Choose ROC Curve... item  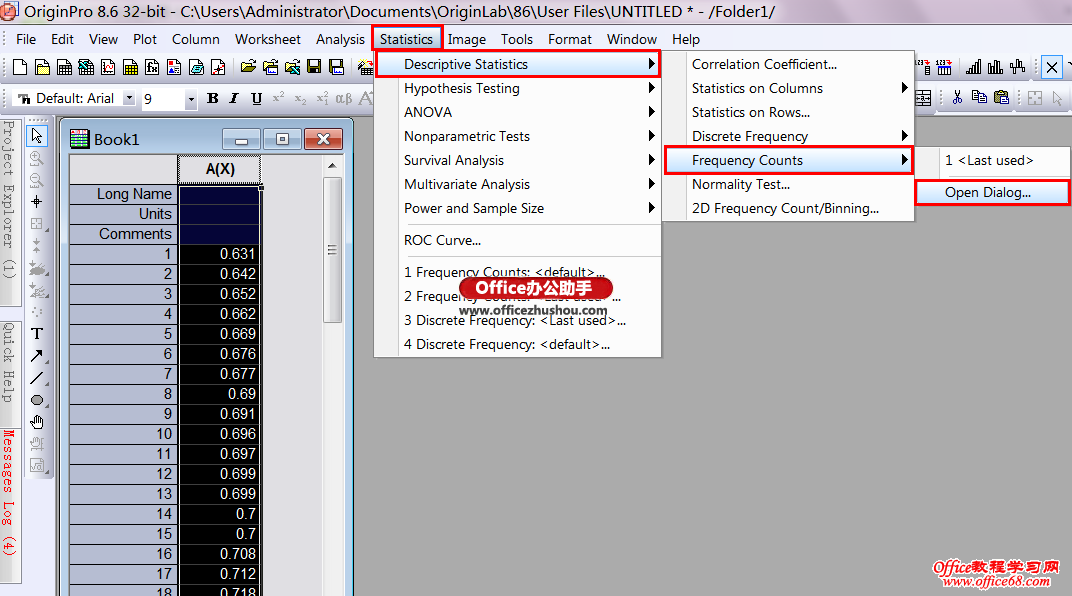coord(518,240)
